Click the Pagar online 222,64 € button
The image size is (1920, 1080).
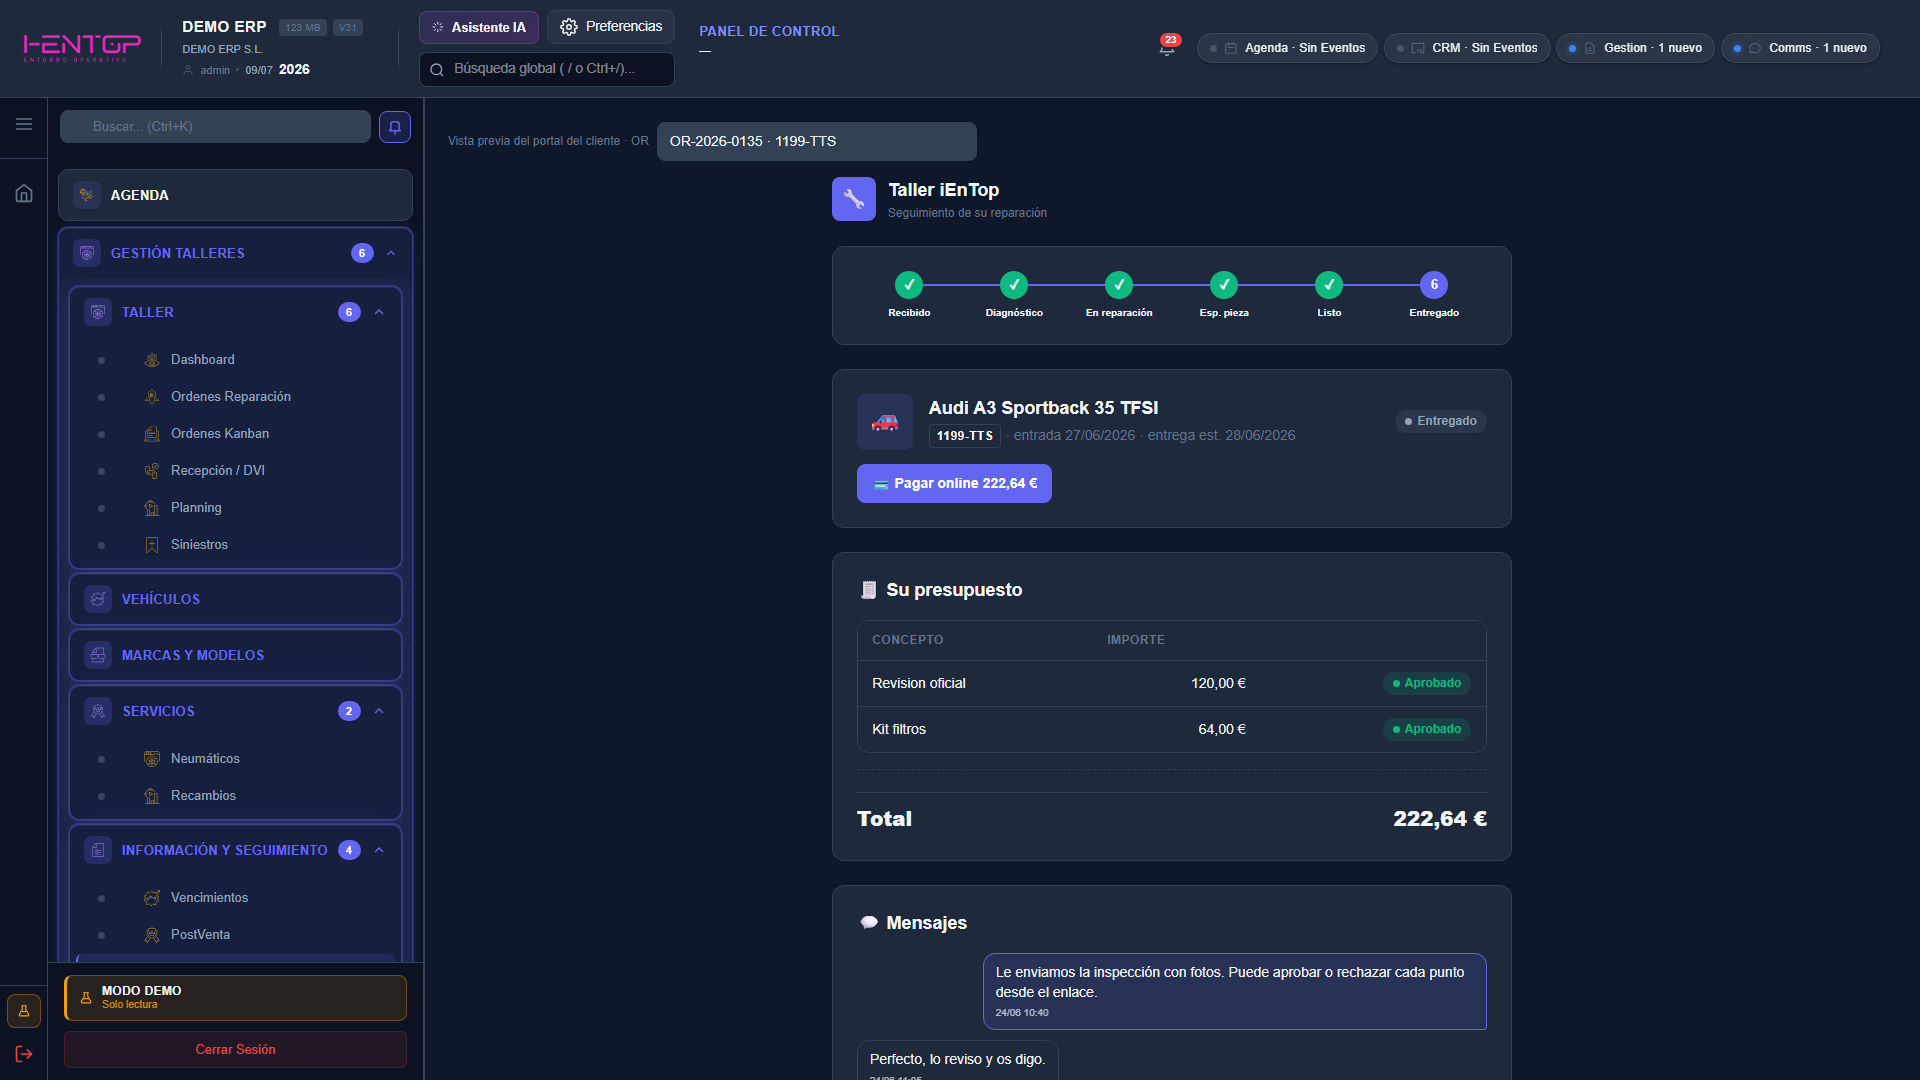point(954,483)
